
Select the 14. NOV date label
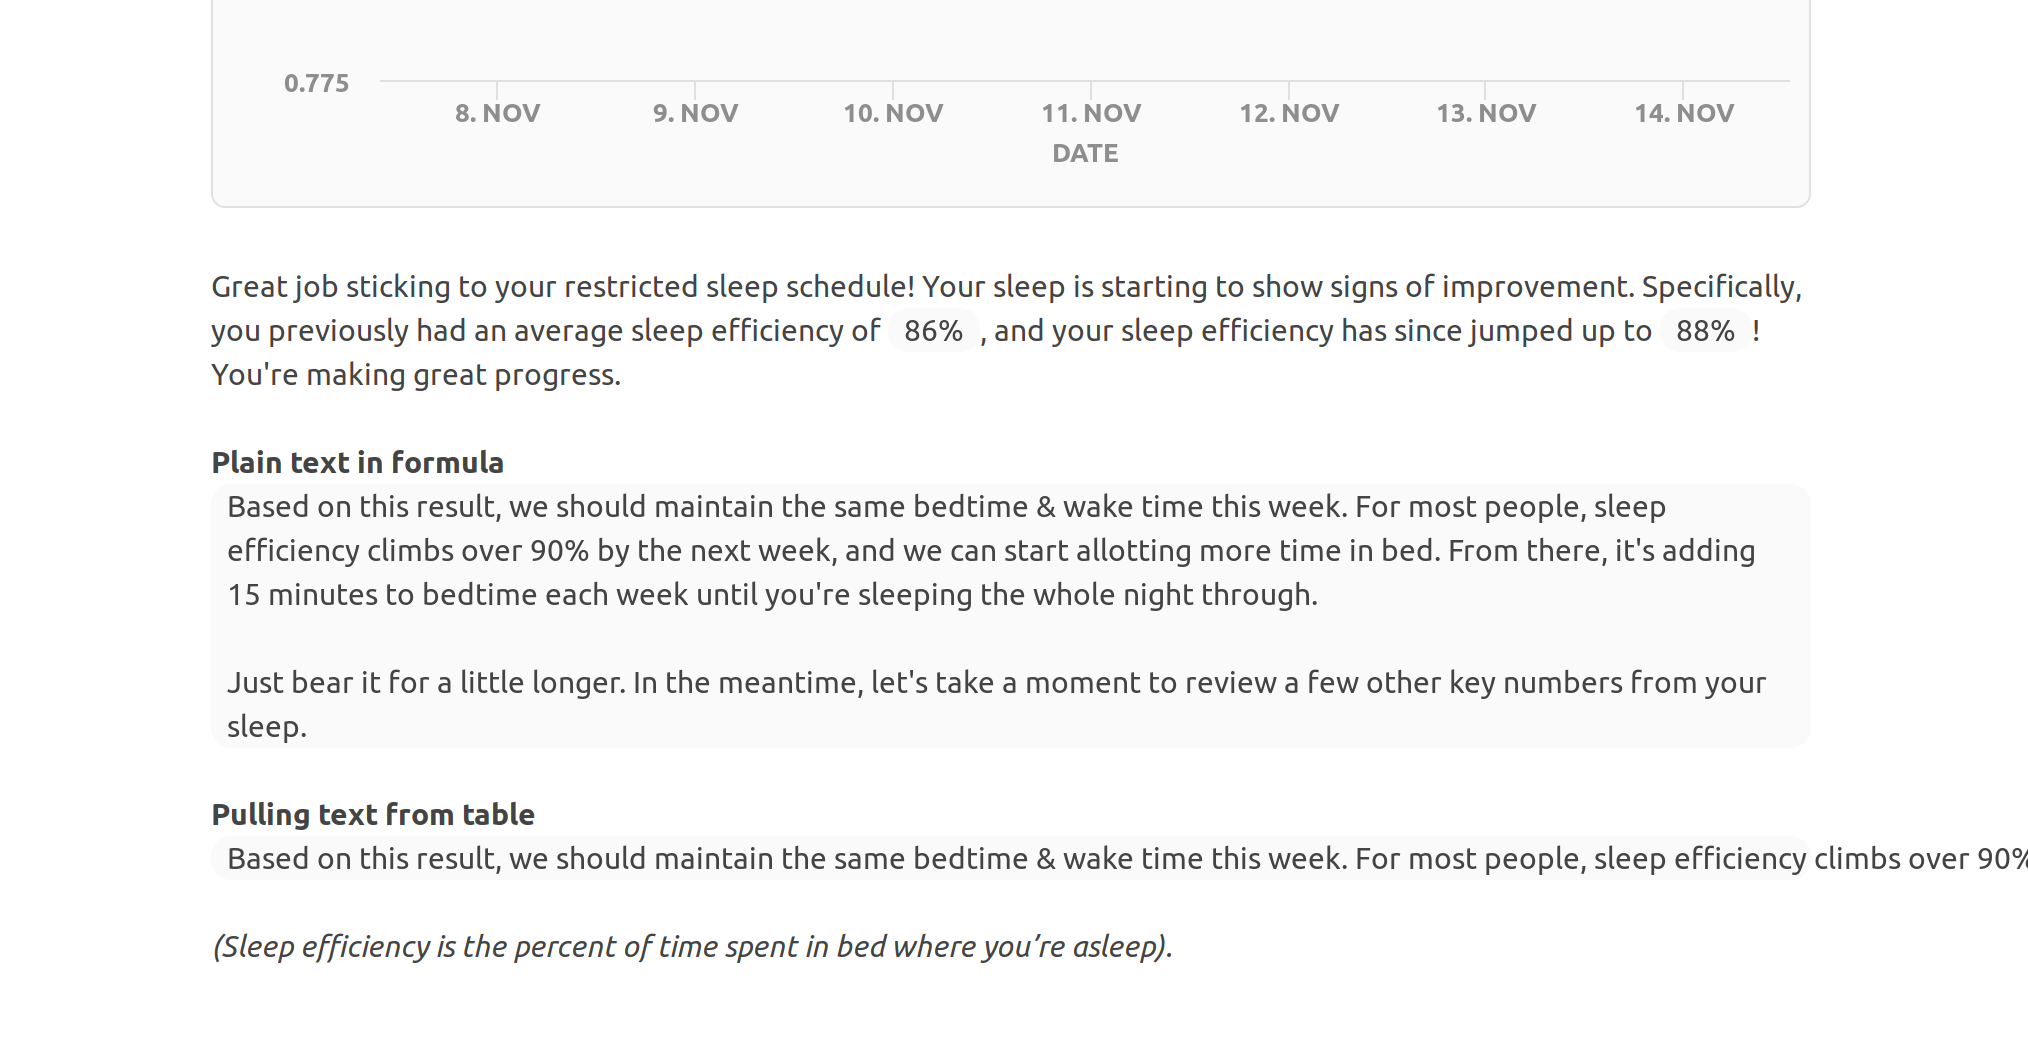[1684, 113]
